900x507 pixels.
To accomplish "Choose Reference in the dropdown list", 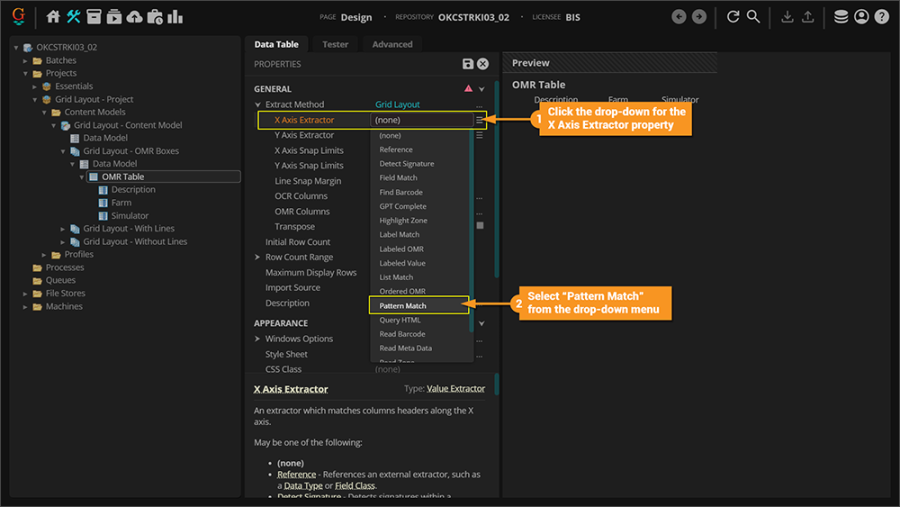I will tap(396, 149).
